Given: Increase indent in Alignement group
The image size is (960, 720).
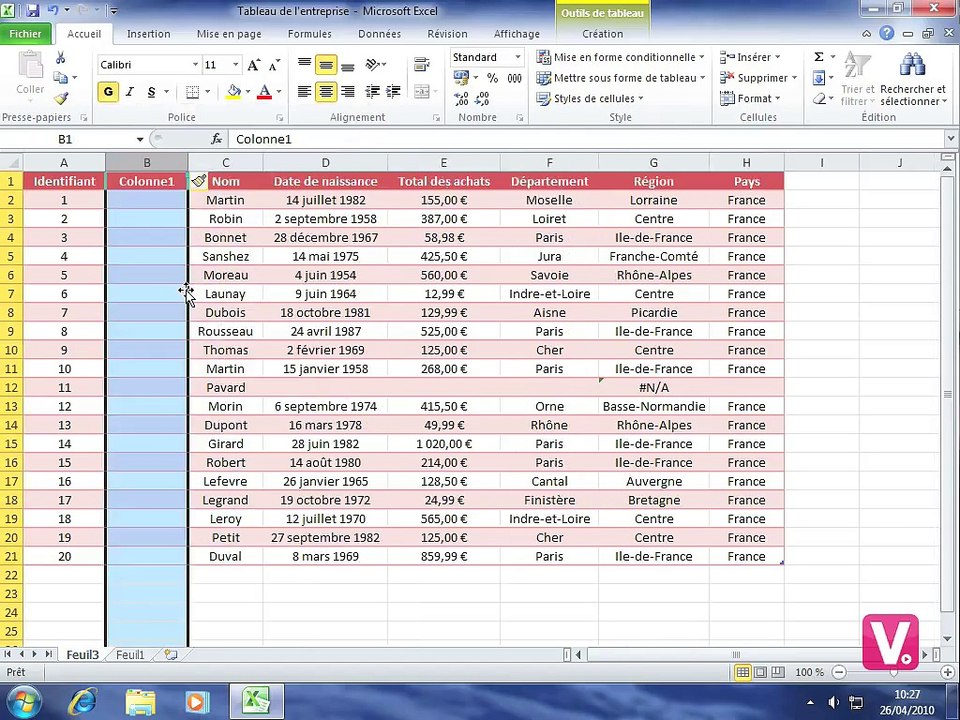Looking at the screenshot, I should click(393, 92).
